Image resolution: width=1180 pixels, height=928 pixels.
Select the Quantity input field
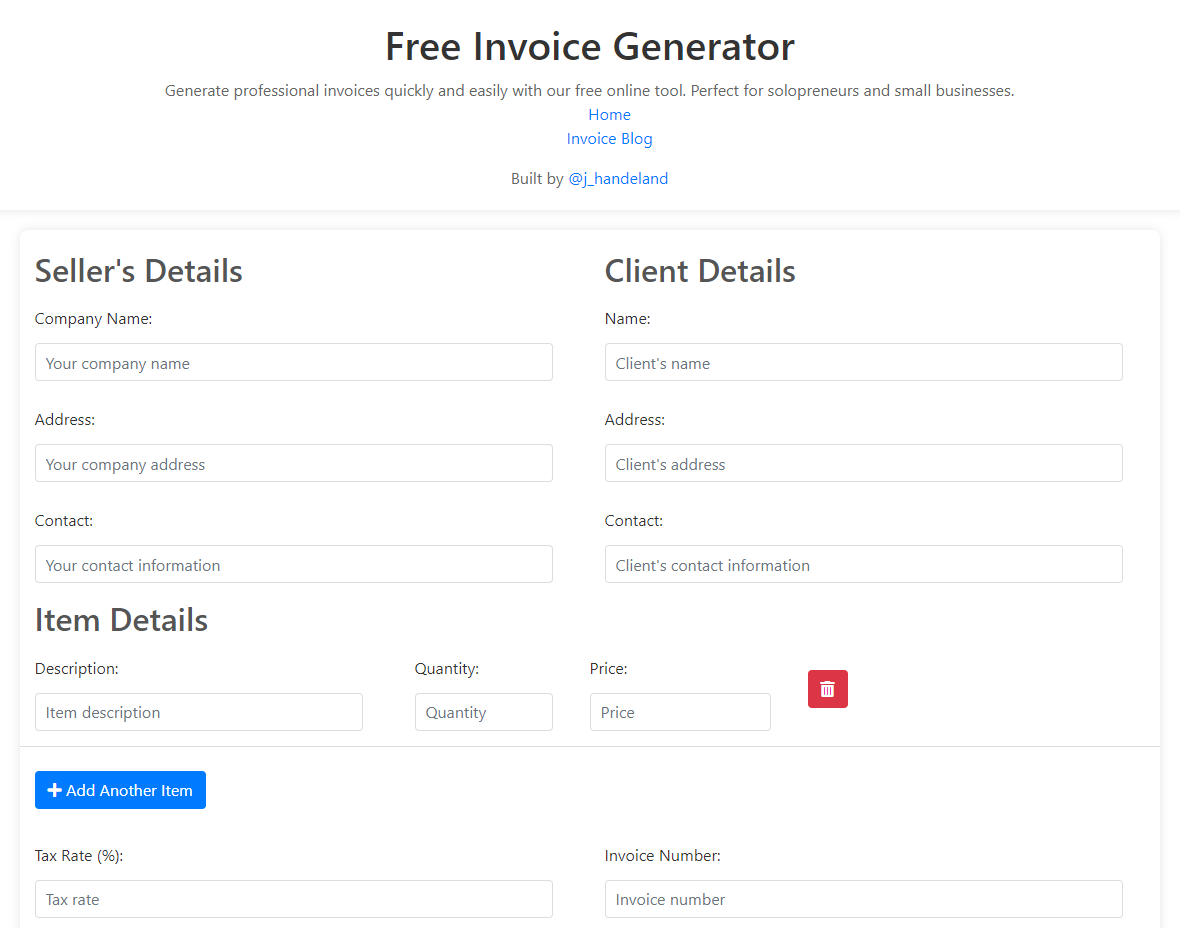(x=483, y=712)
